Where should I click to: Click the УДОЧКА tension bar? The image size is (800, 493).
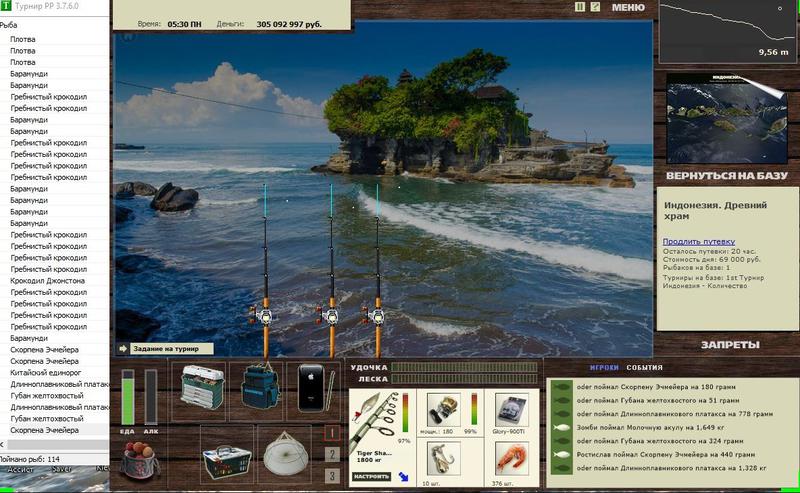464,367
